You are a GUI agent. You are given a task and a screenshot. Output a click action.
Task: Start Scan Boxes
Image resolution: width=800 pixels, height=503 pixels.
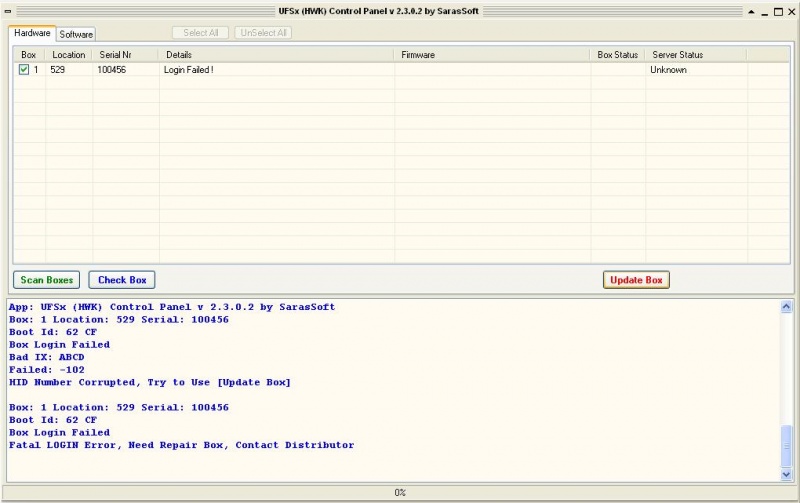pyautogui.click(x=46, y=280)
